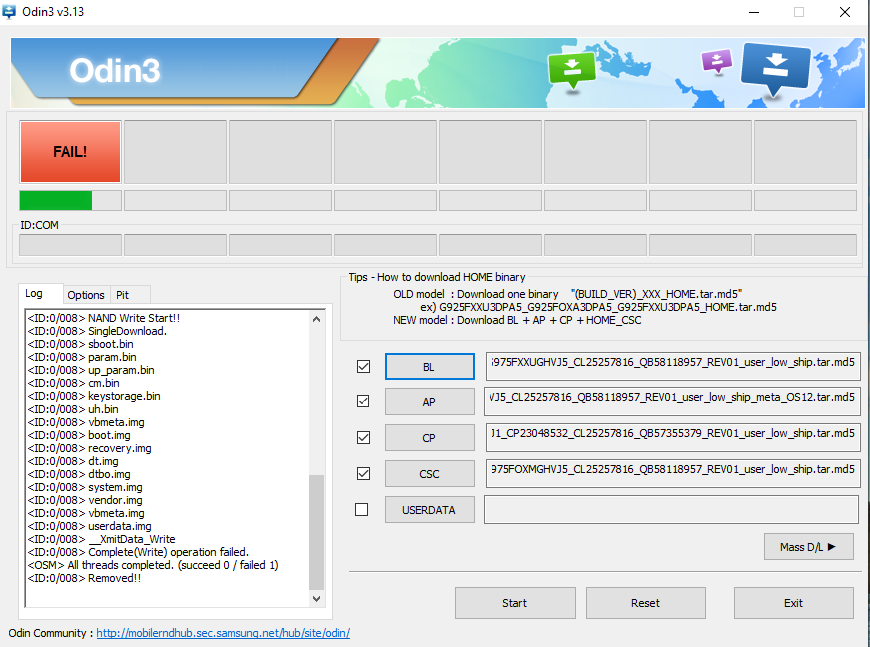
Task: Select log line 'Removed!!'
Action: coord(84,578)
